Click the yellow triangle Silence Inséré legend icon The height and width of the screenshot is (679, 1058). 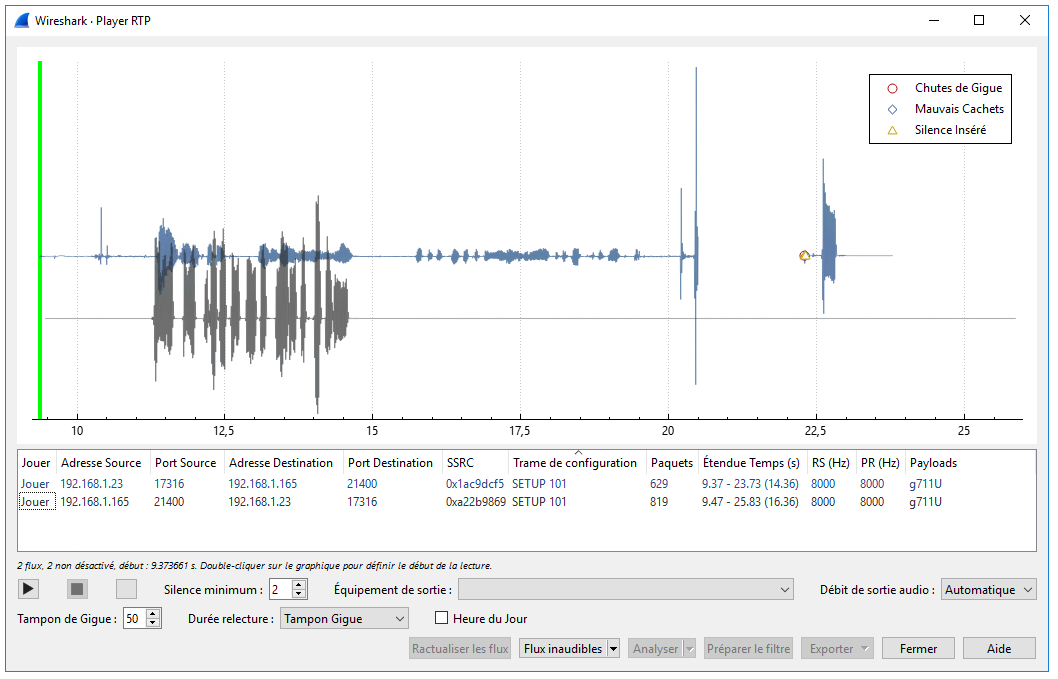tap(893, 130)
